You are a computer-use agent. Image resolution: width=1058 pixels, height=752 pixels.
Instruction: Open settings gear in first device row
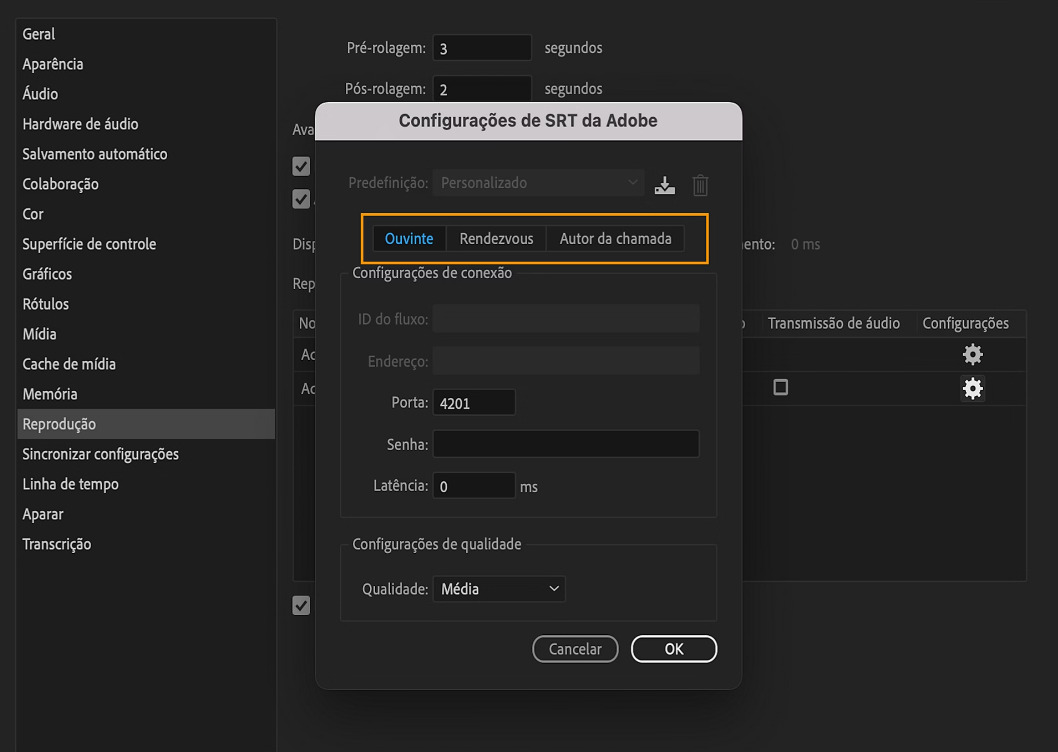(972, 354)
